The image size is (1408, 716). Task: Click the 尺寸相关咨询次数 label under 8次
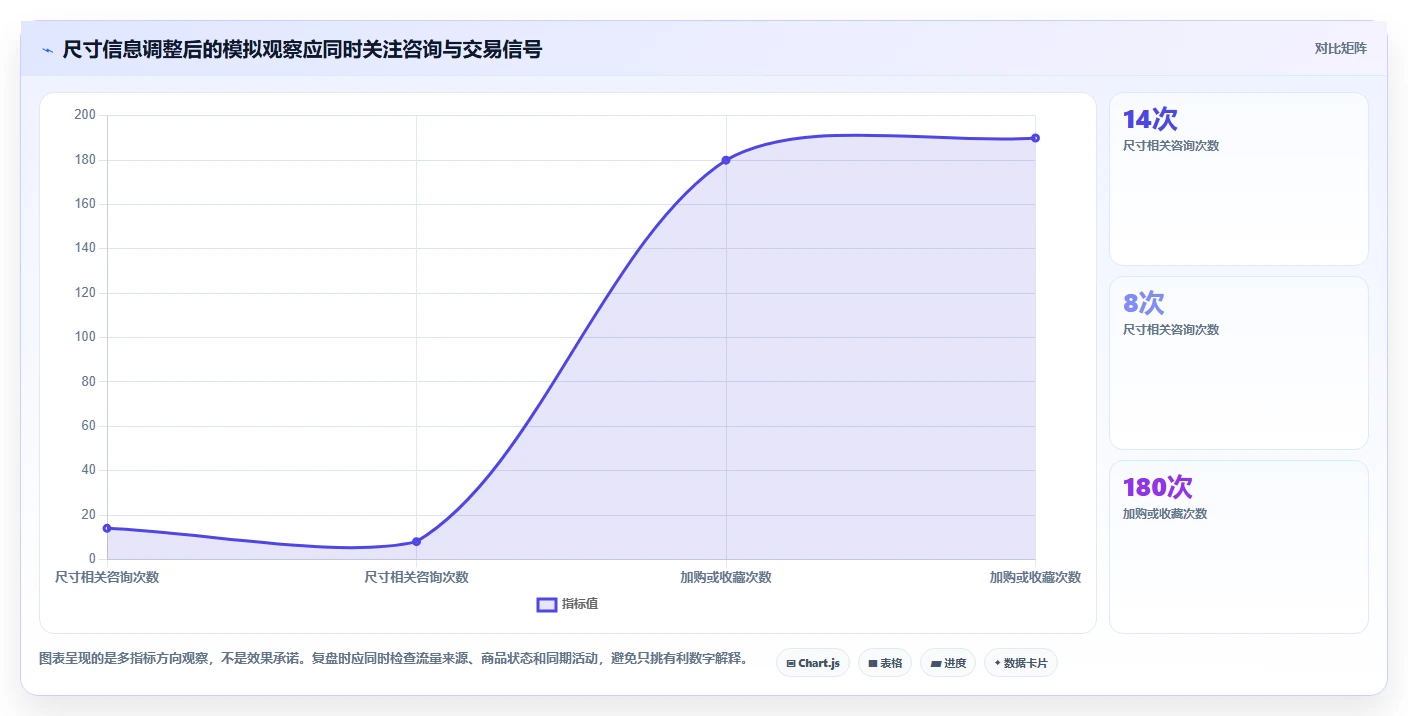pyautogui.click(x=1171, y=330)
